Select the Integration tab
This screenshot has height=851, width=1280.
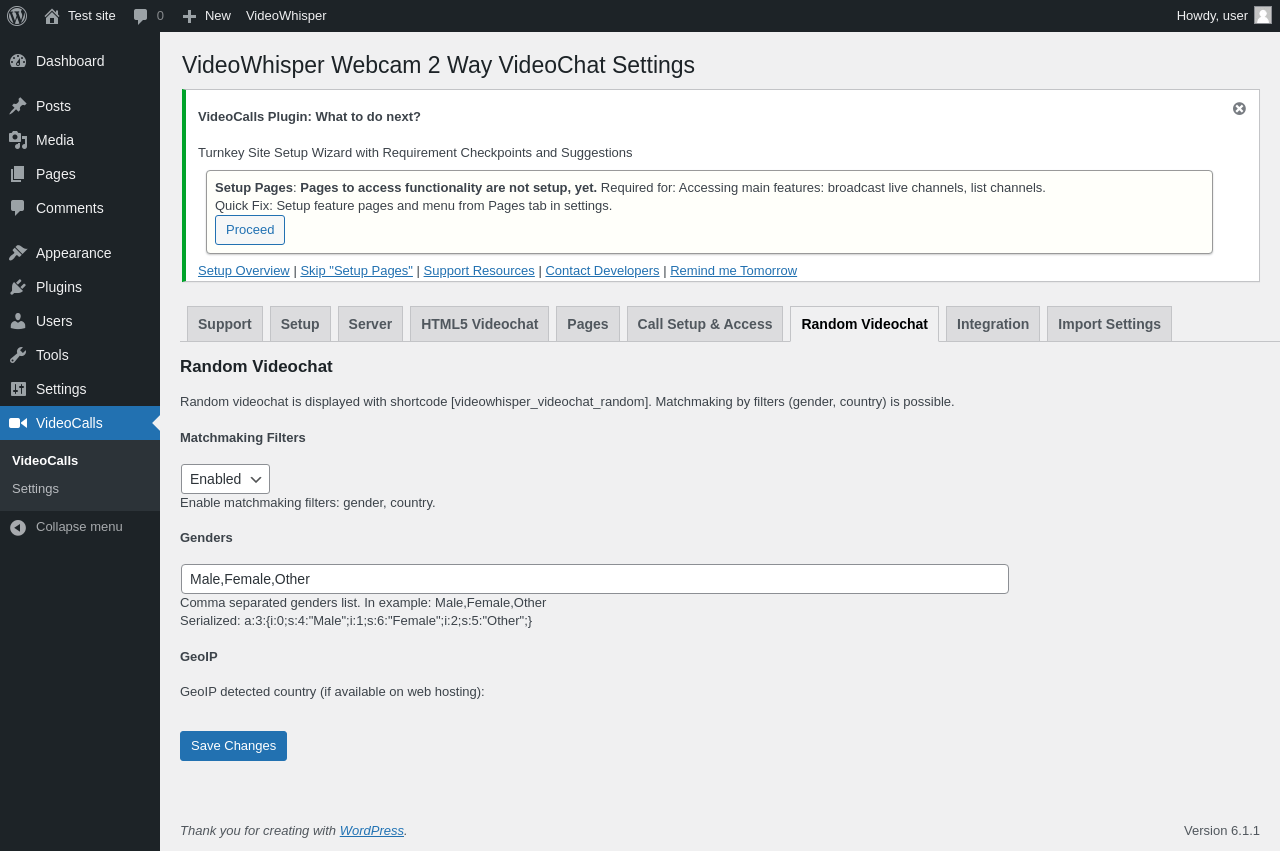[993, 324]
